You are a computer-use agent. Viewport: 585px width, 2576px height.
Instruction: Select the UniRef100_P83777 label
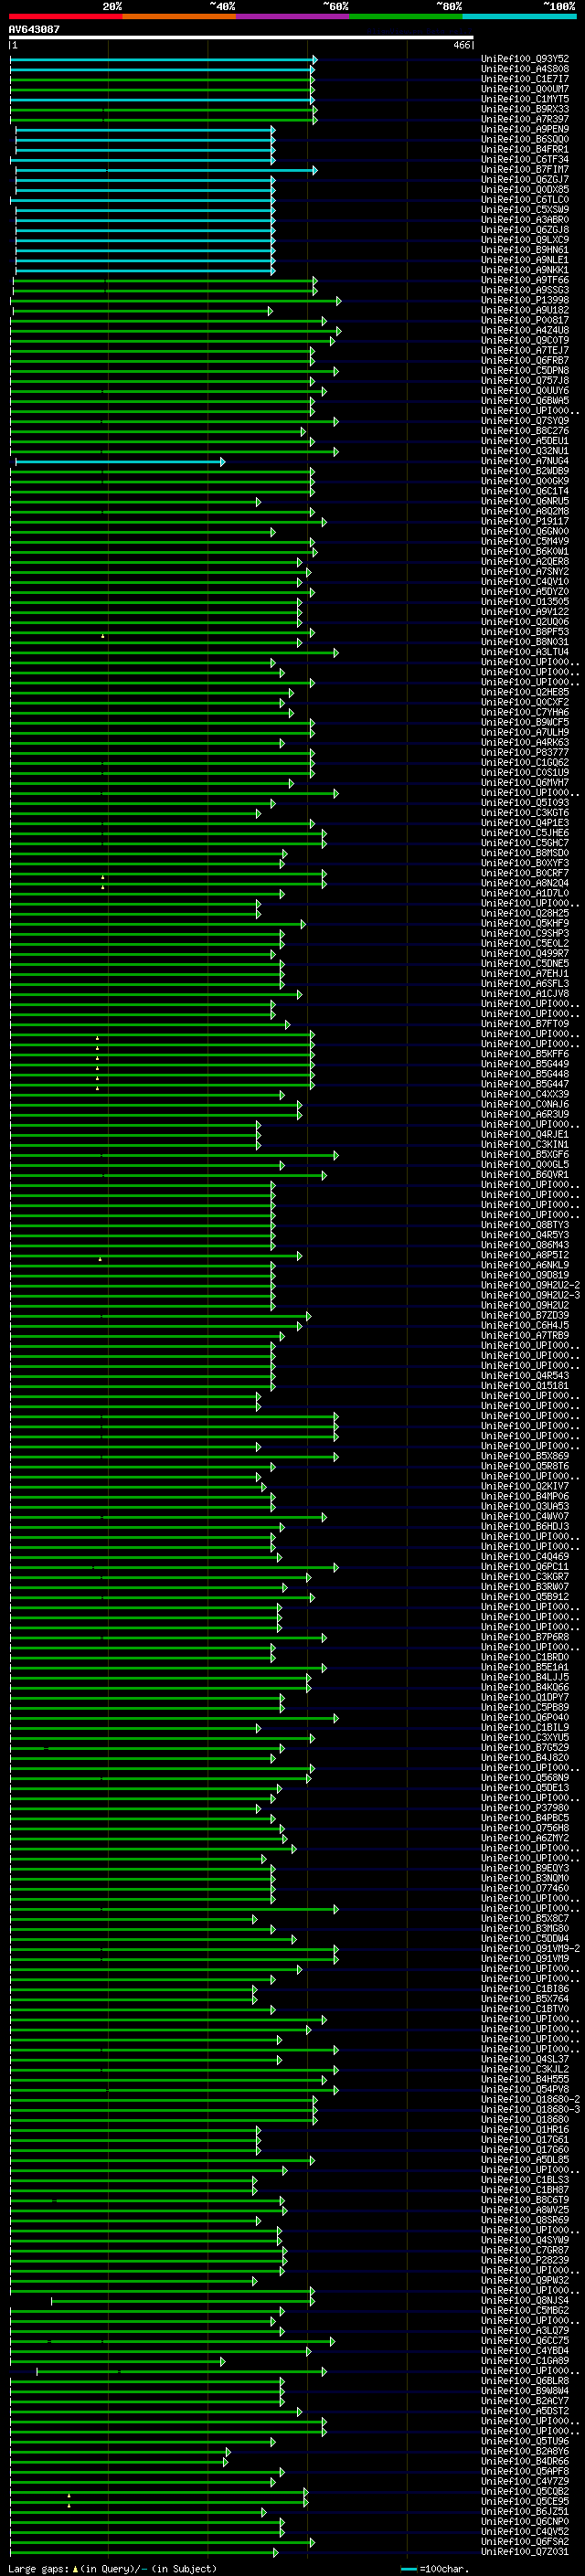pyautogui.click(x=525, y=753)
